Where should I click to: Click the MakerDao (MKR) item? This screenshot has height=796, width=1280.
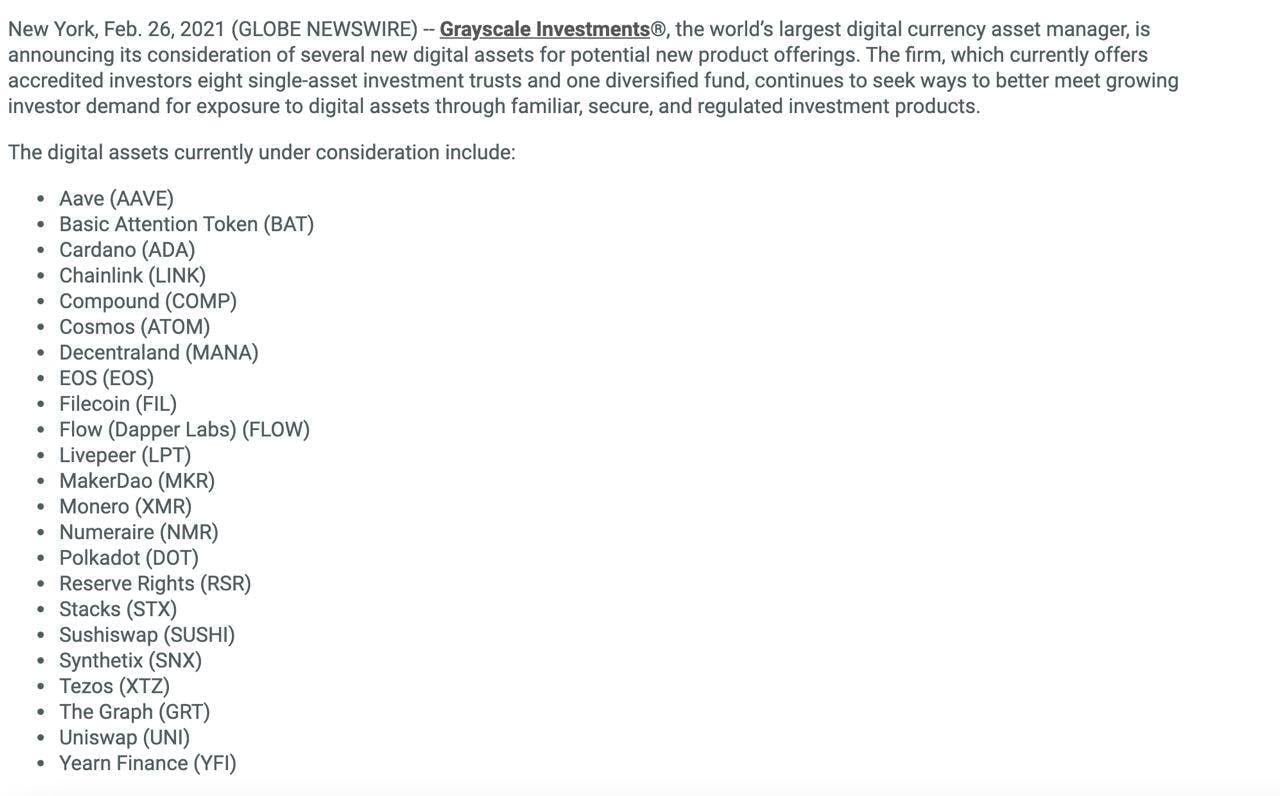137,481
